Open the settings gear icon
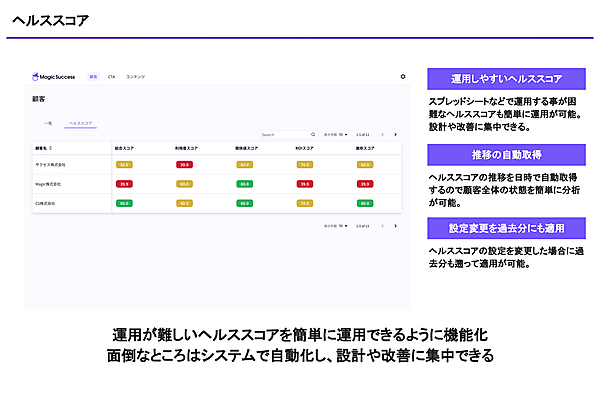This screenshot has height=400, width=600. click(x=403, y=77)
